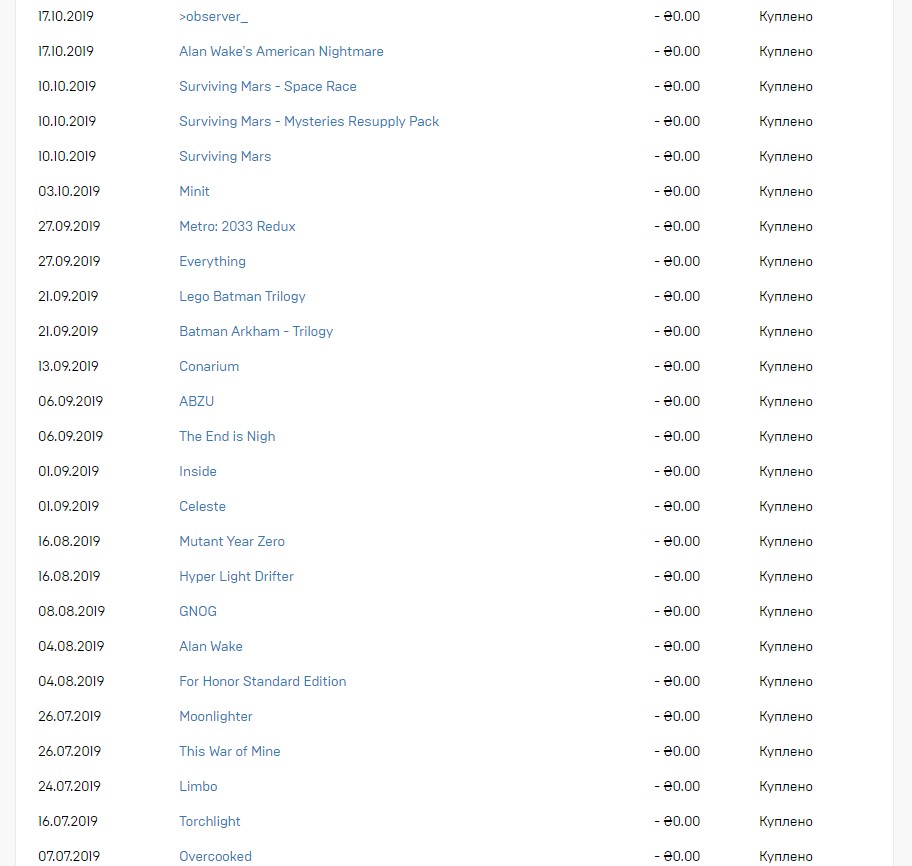Click the Moonlighter link
The width and height of the screenshot is (912, 866).
[216, 717]
